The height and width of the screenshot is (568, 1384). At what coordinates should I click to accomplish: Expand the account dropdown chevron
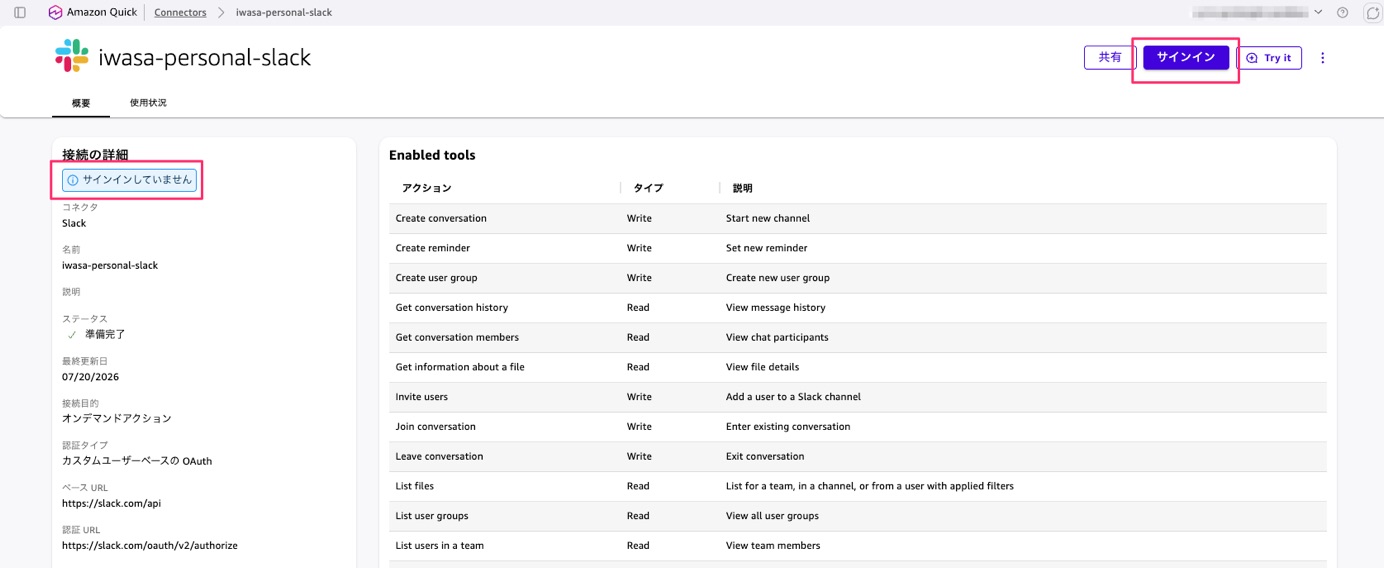pos(1318,13)
